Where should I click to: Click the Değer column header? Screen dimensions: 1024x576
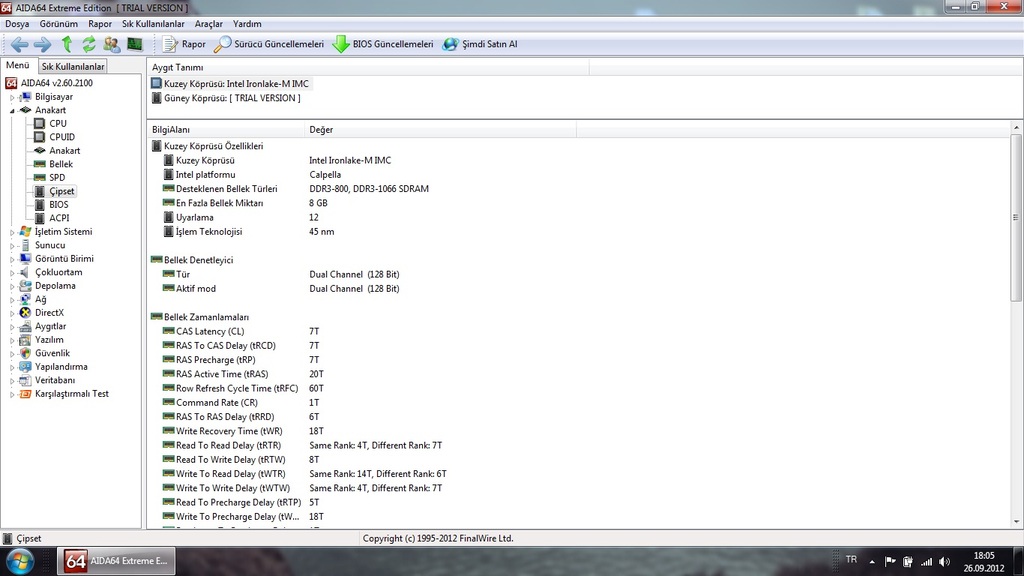(321, 130)
